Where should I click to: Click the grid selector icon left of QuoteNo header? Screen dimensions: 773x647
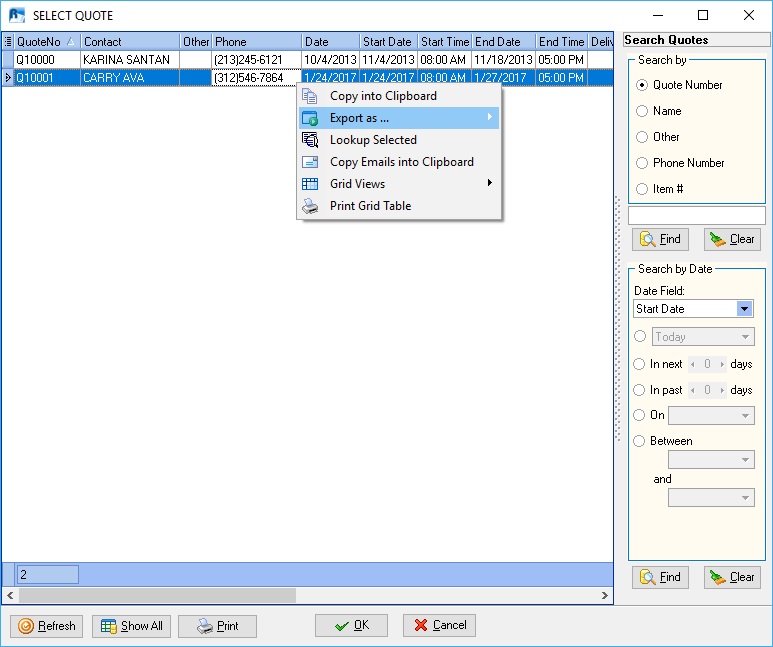pyautogui.click(x=8, y=42)
